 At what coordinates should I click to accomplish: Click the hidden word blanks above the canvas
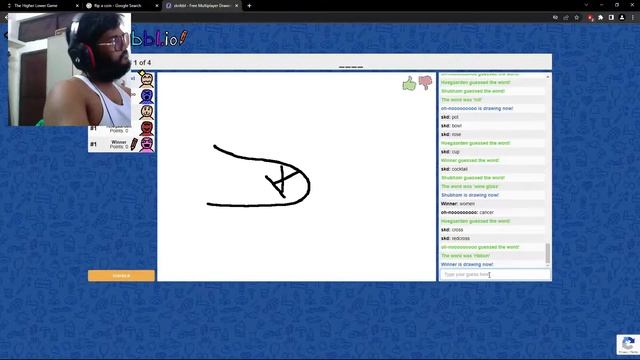351,67
